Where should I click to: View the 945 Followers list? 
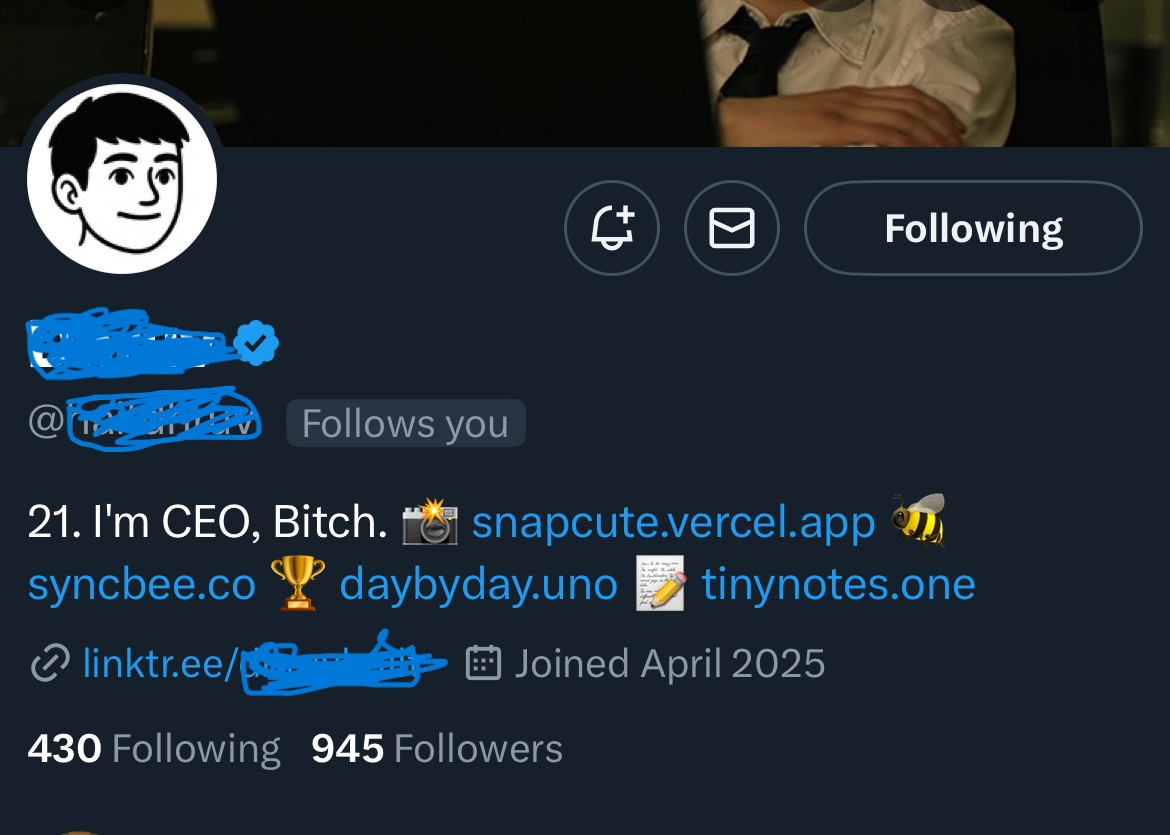pyautogui.click(x=437, y=749)
